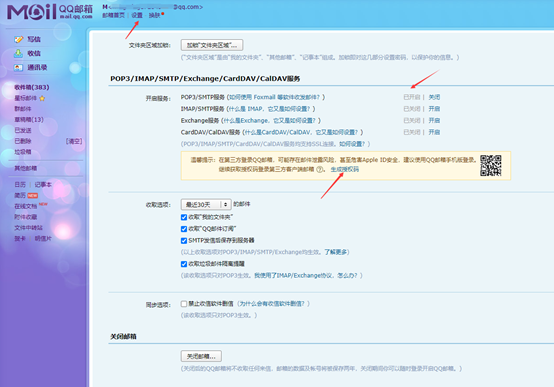The width and height of the screenshot is (554, 387).
Task: Click the 已开启 status text for POP3/SMTP
Action: click(x=412, y=97)
